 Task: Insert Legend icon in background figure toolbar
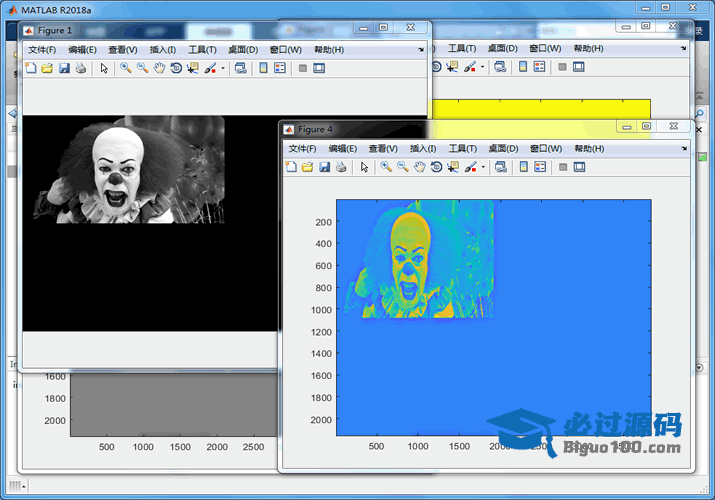(539, 67)
